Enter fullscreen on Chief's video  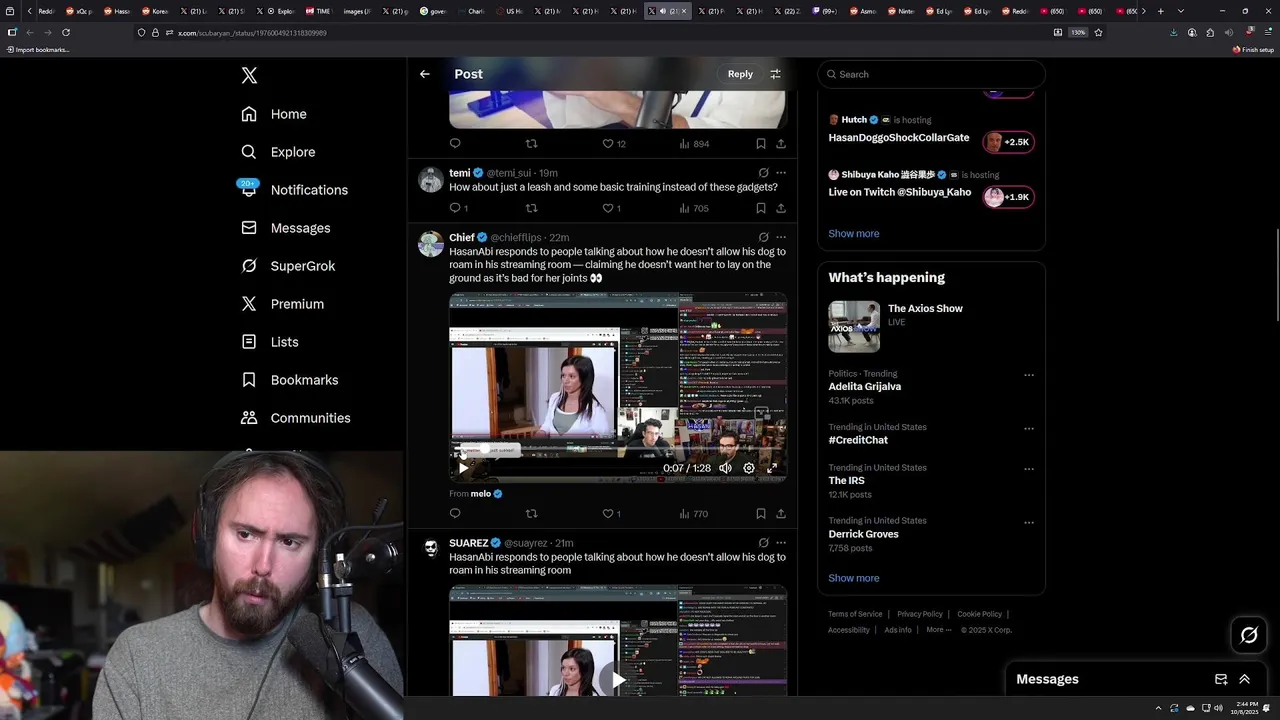click(772, 468)
